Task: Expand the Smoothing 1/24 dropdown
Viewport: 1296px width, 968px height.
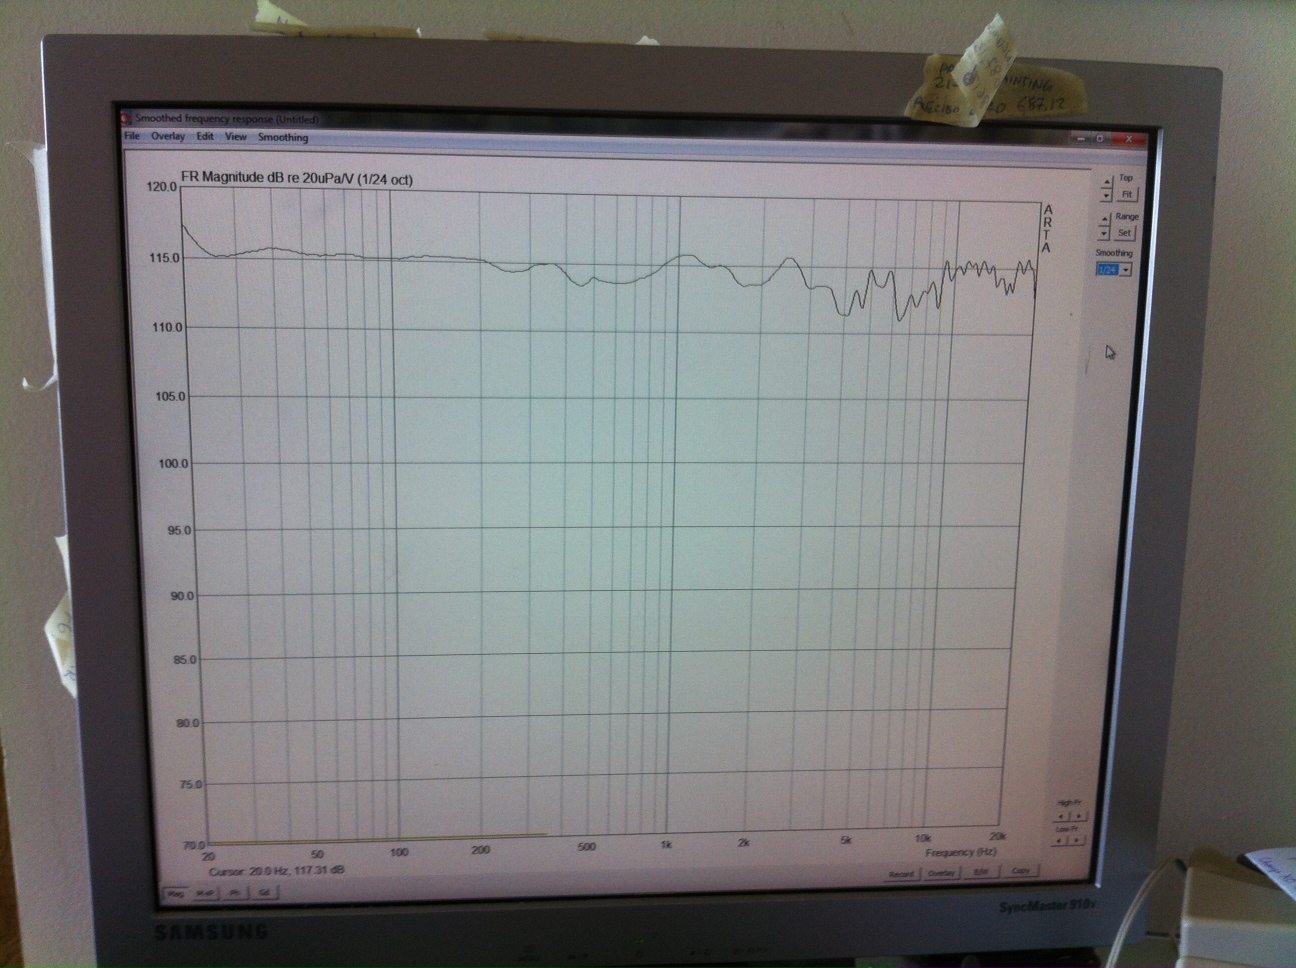Action: click(1125, 270)
